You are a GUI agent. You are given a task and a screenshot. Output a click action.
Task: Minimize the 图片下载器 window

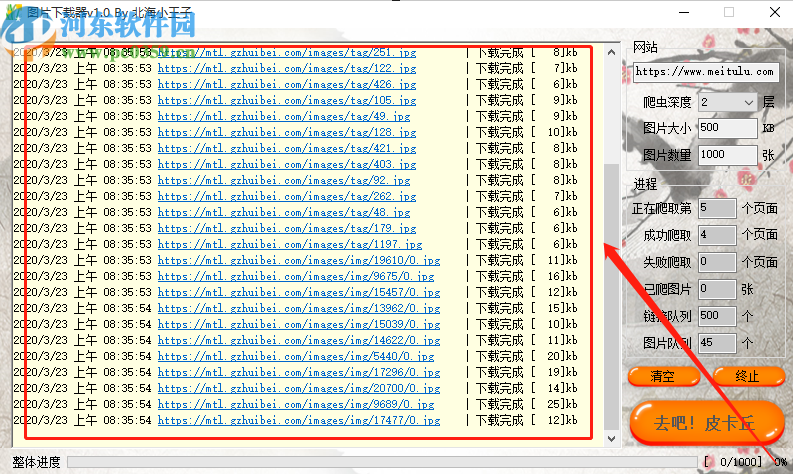684,12
